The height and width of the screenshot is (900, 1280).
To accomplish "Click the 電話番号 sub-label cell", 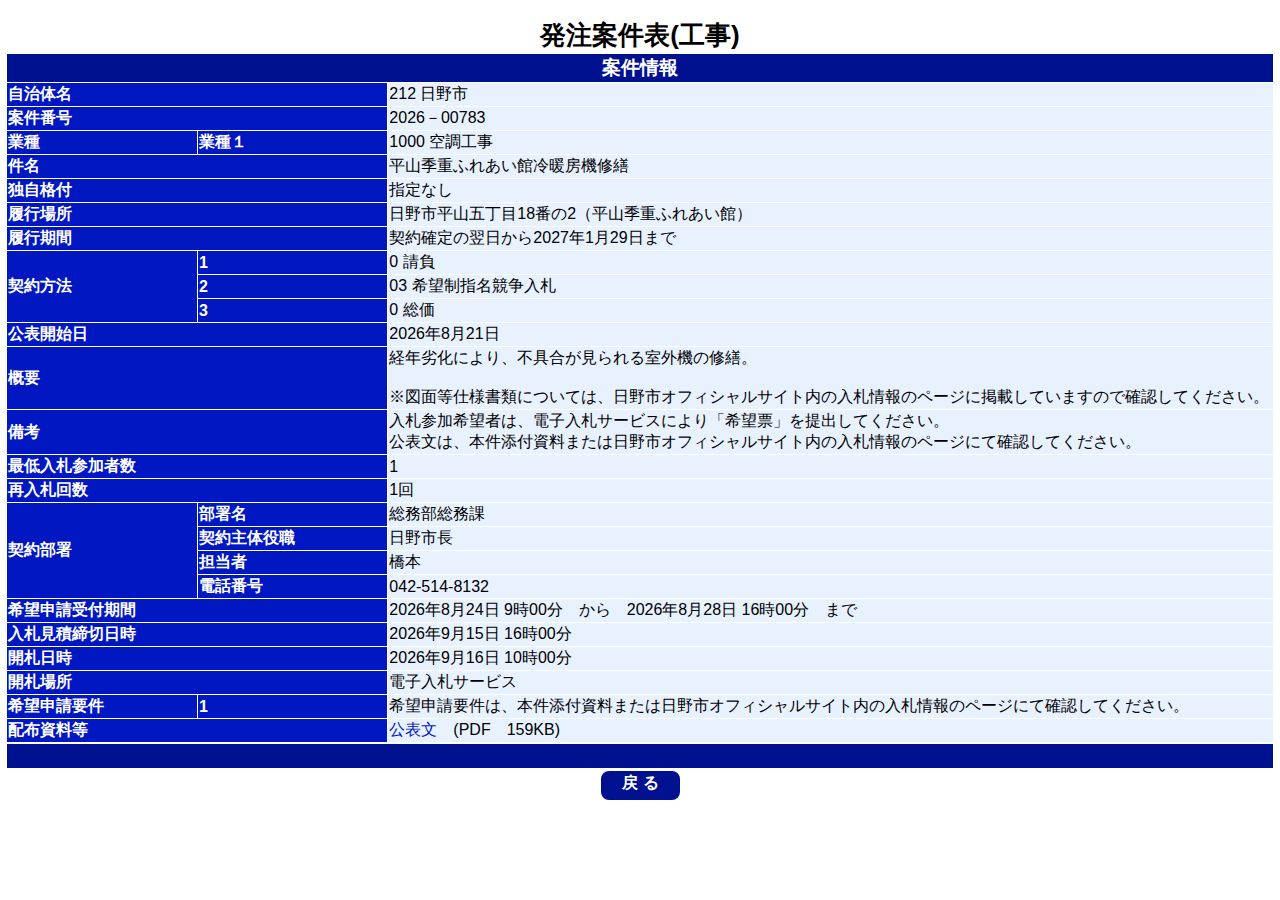I will click(x=291, y=586).
